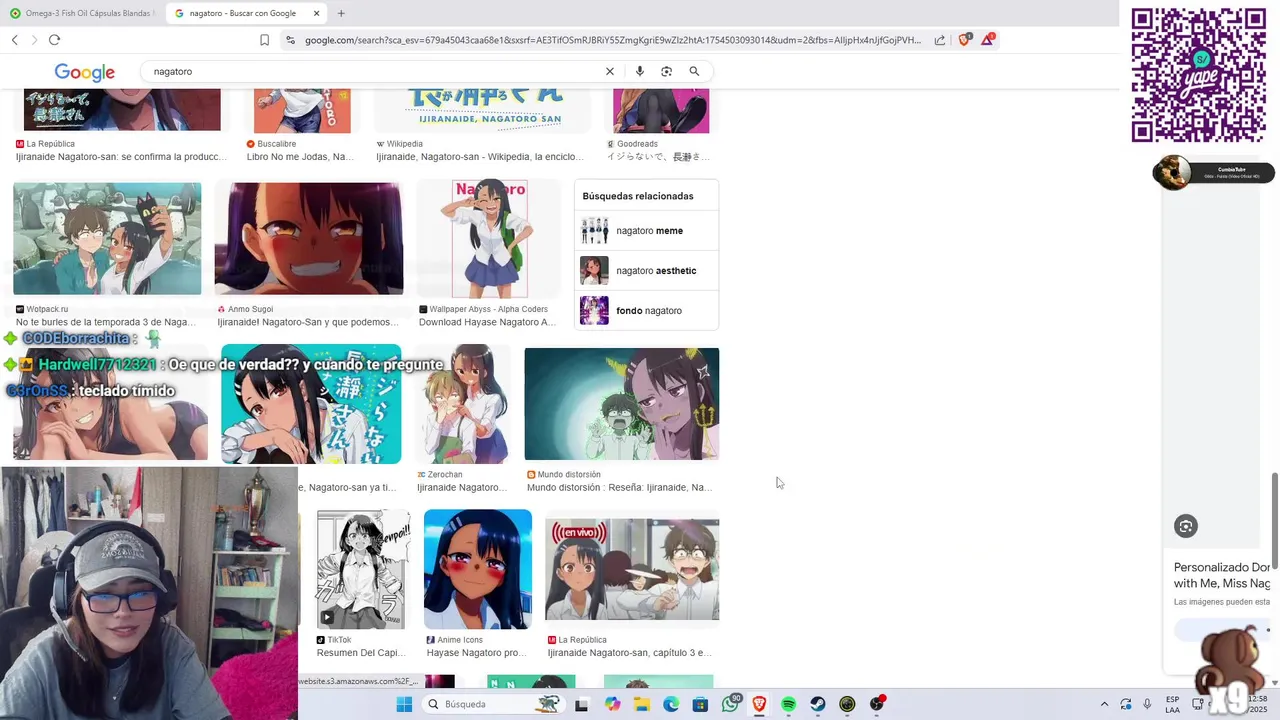Click La República se confirma caption
This screenshot has height=720, width=1280.
pyautogui.click(x=121, y=157)
